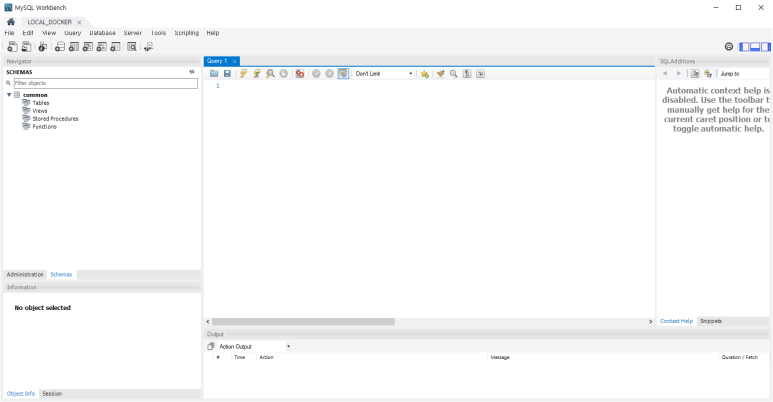Screen dimensions: 773x402
Task: Open the Tools menu
Action: 158,33
